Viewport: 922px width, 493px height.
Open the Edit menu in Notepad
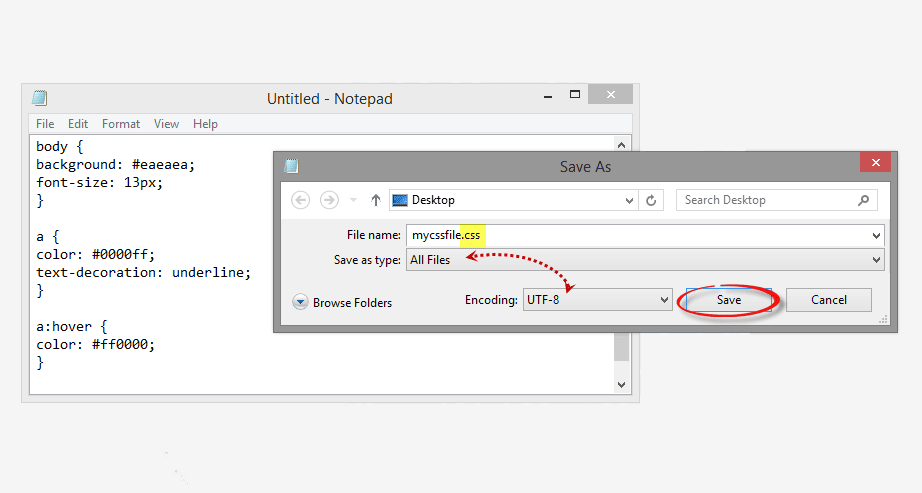(78, 124)
